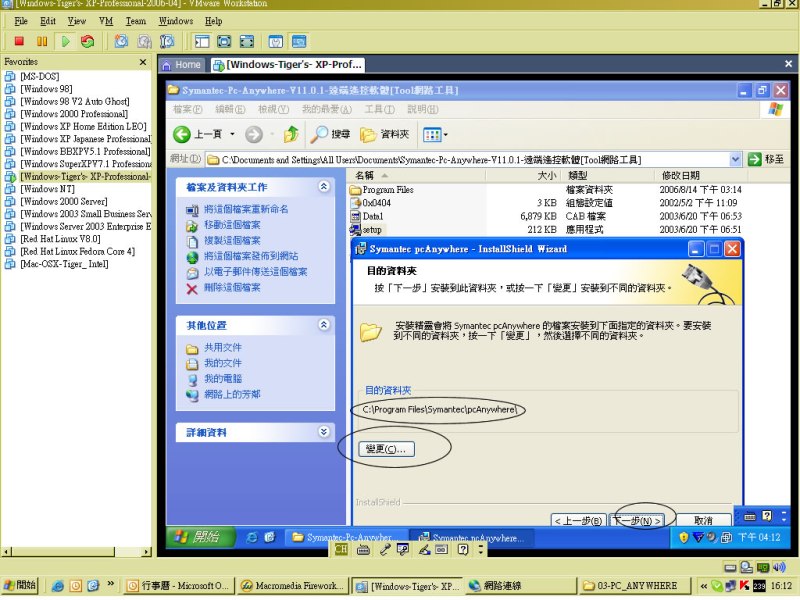Select [Mac-OSX-Tiger_Intel] favorite

64,264
